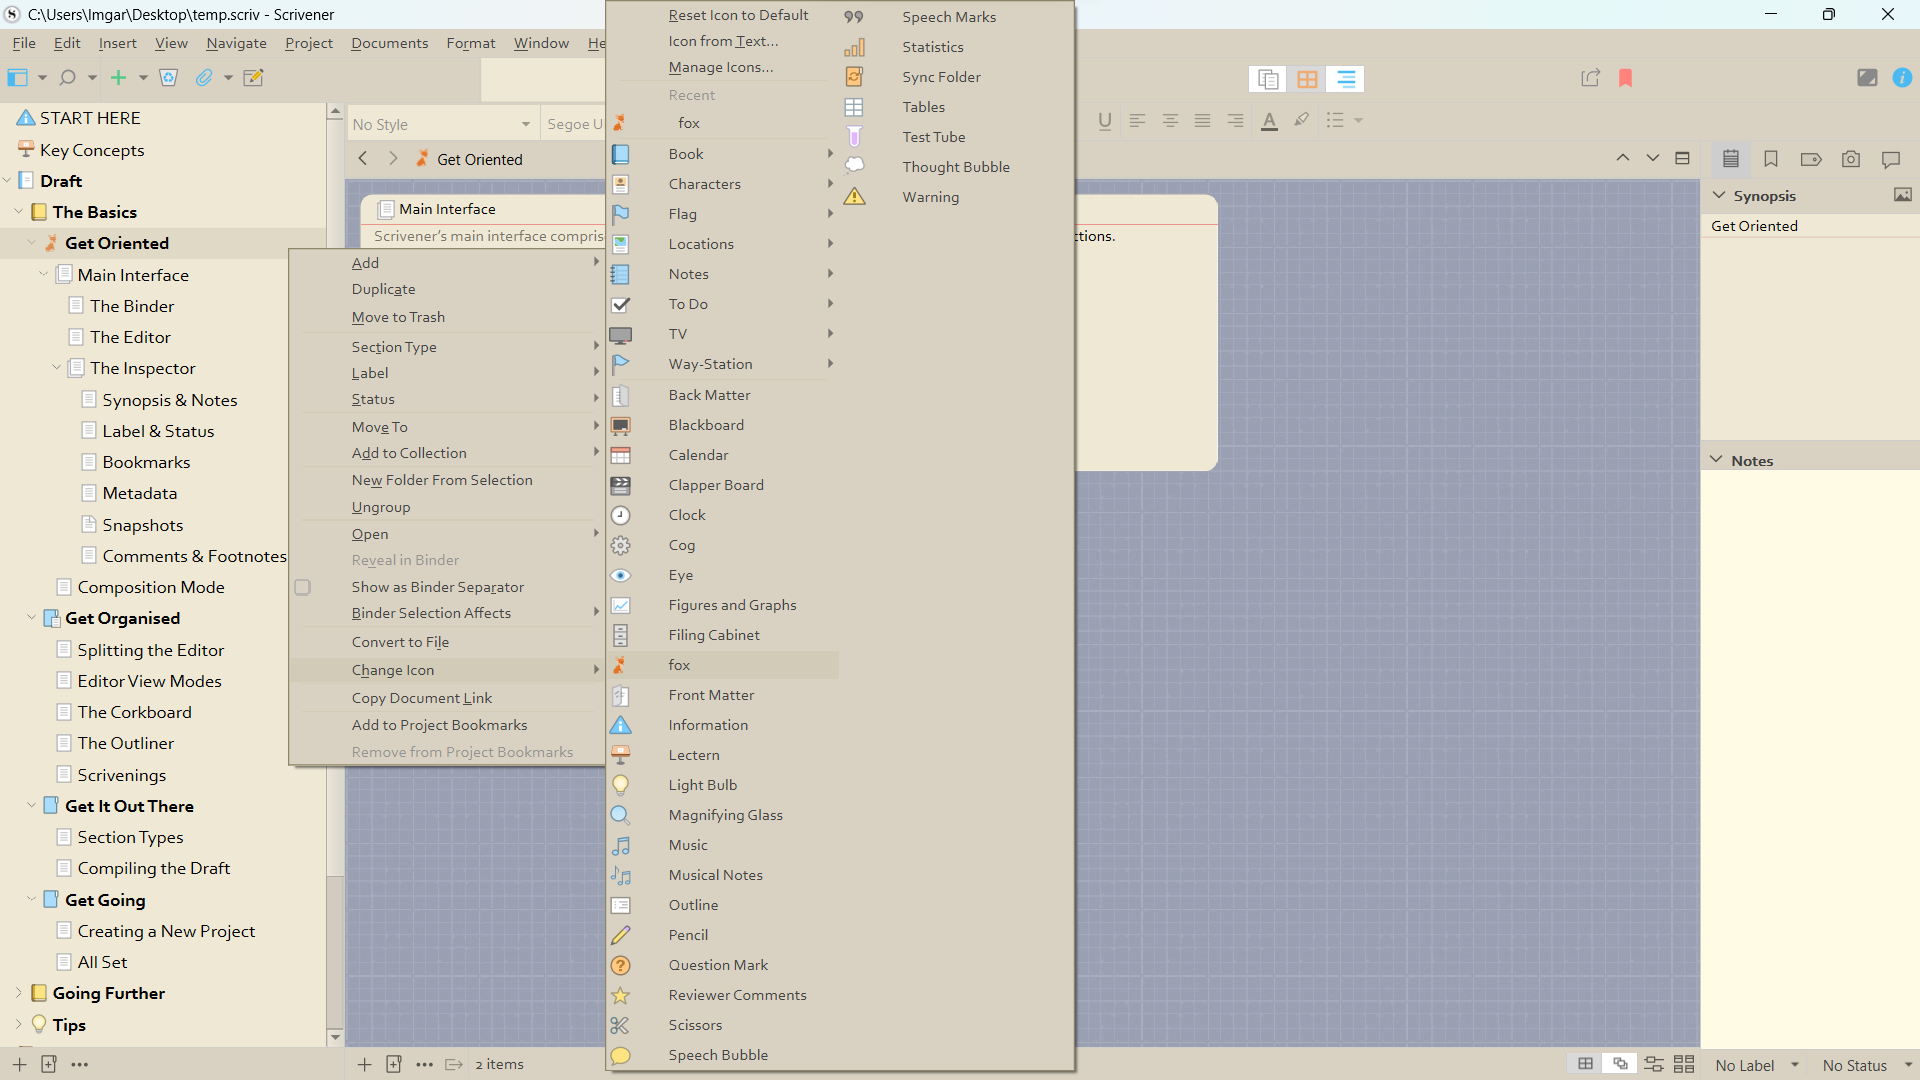Open the Bookmarks inspector pane
The image size is (1920, 1080).
(x=1771, y=159)
